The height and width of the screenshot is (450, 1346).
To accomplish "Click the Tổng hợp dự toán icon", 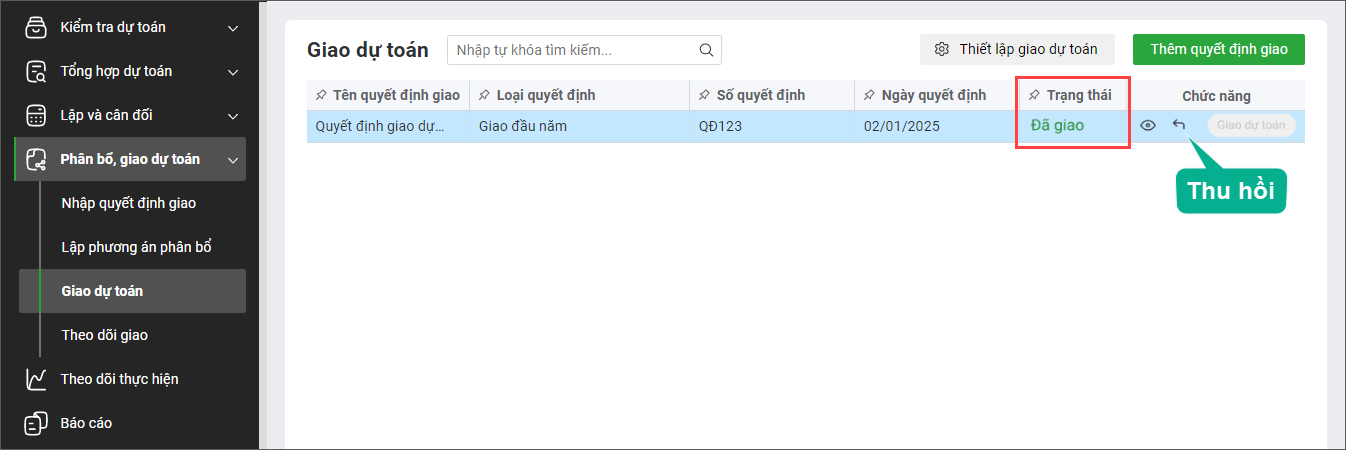I will tap(36, 71).
